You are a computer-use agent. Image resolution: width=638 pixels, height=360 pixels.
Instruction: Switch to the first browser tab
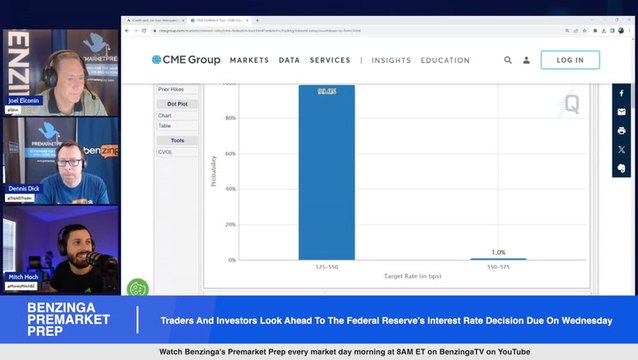155,20
